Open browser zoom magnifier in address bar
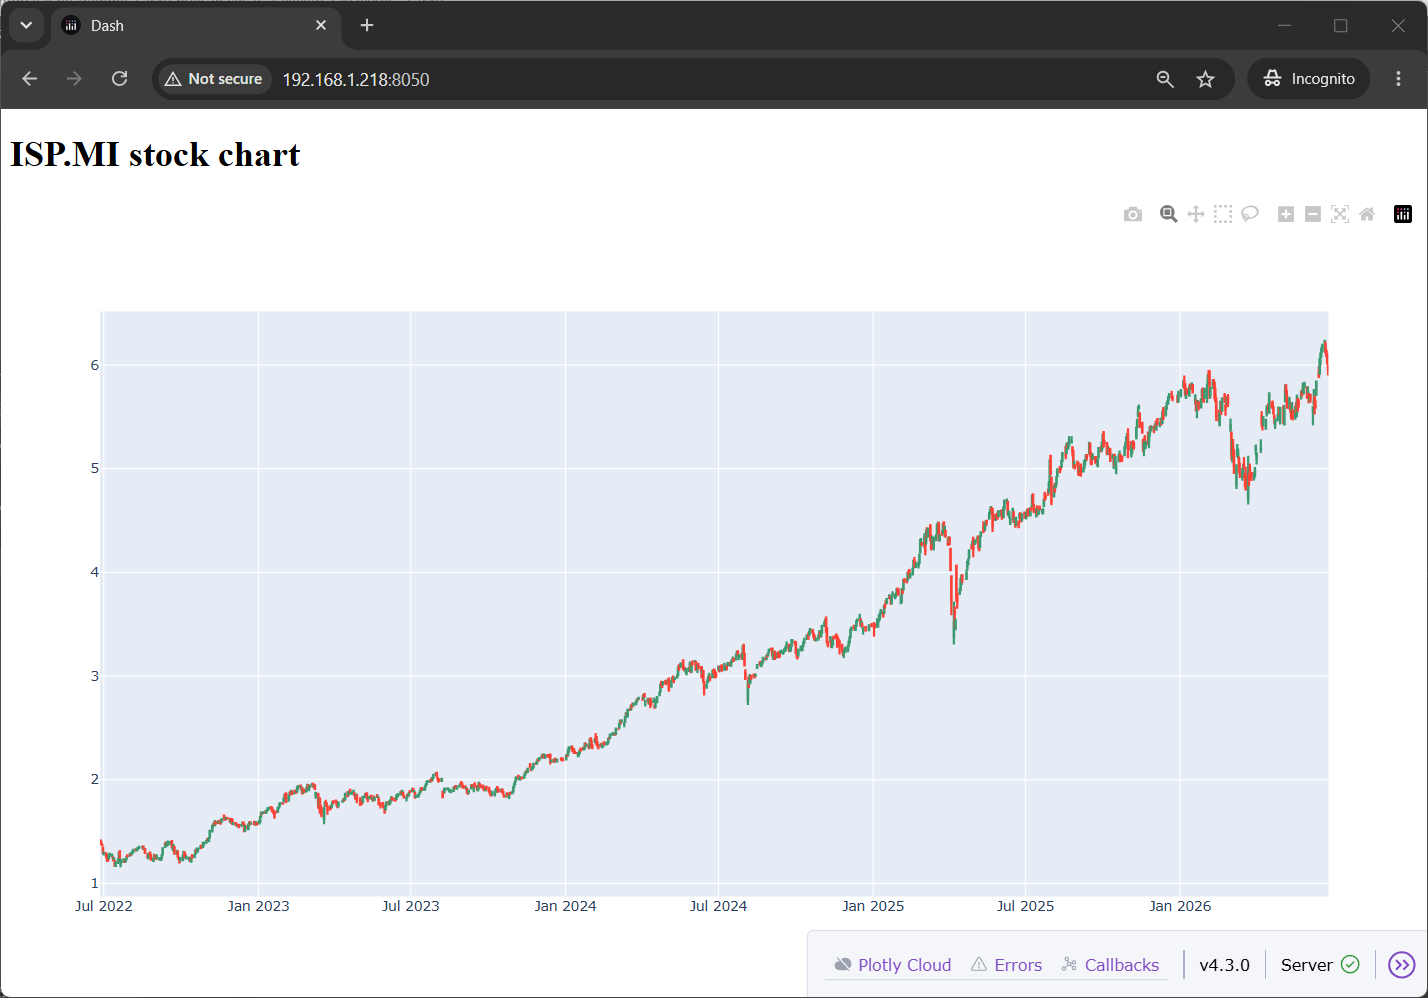1428x998 pixels. pos(1165,79)
